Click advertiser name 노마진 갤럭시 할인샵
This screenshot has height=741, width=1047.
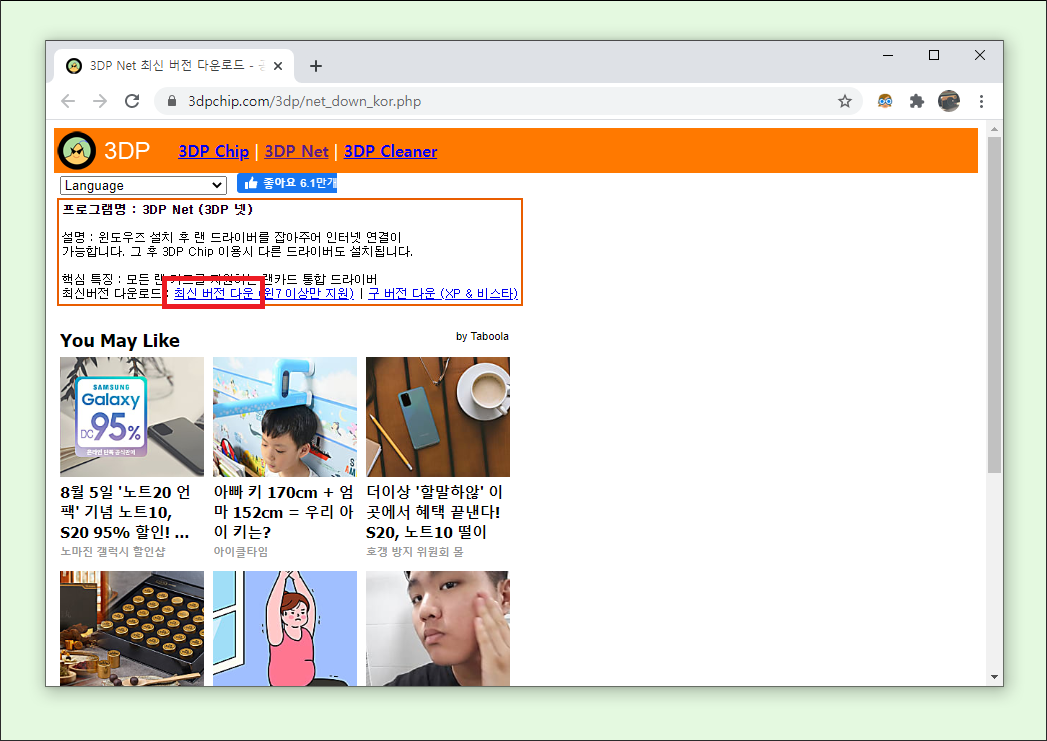pos(113,551)
